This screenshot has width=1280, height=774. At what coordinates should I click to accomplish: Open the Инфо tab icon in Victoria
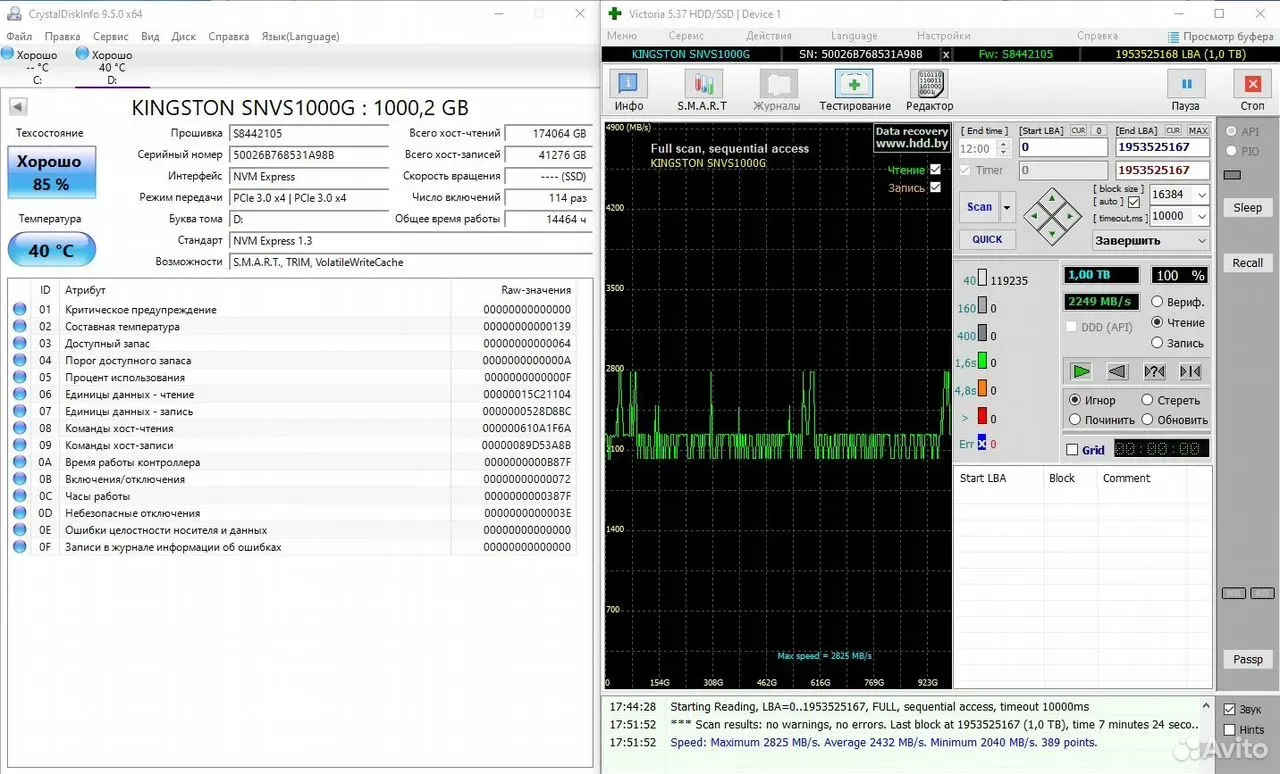(x=628, y=84)
